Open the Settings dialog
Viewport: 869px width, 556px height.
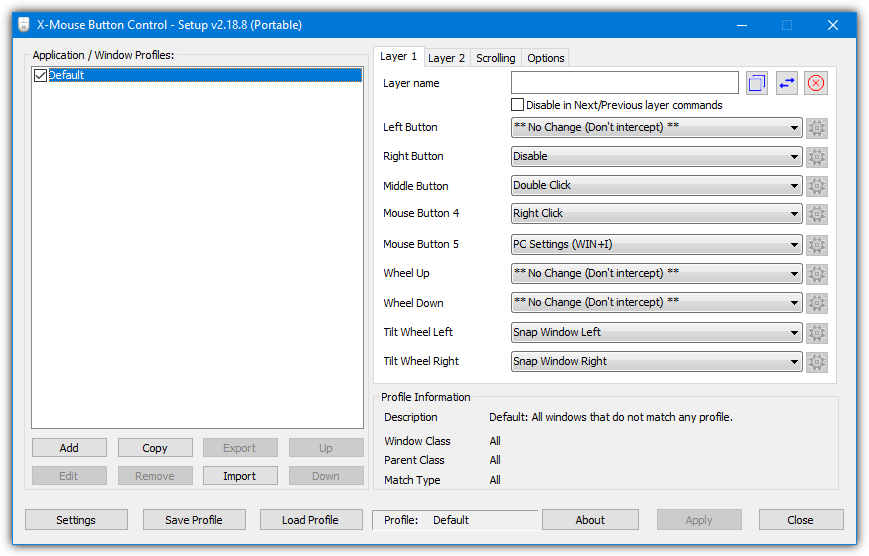click(x=76, y=520)
